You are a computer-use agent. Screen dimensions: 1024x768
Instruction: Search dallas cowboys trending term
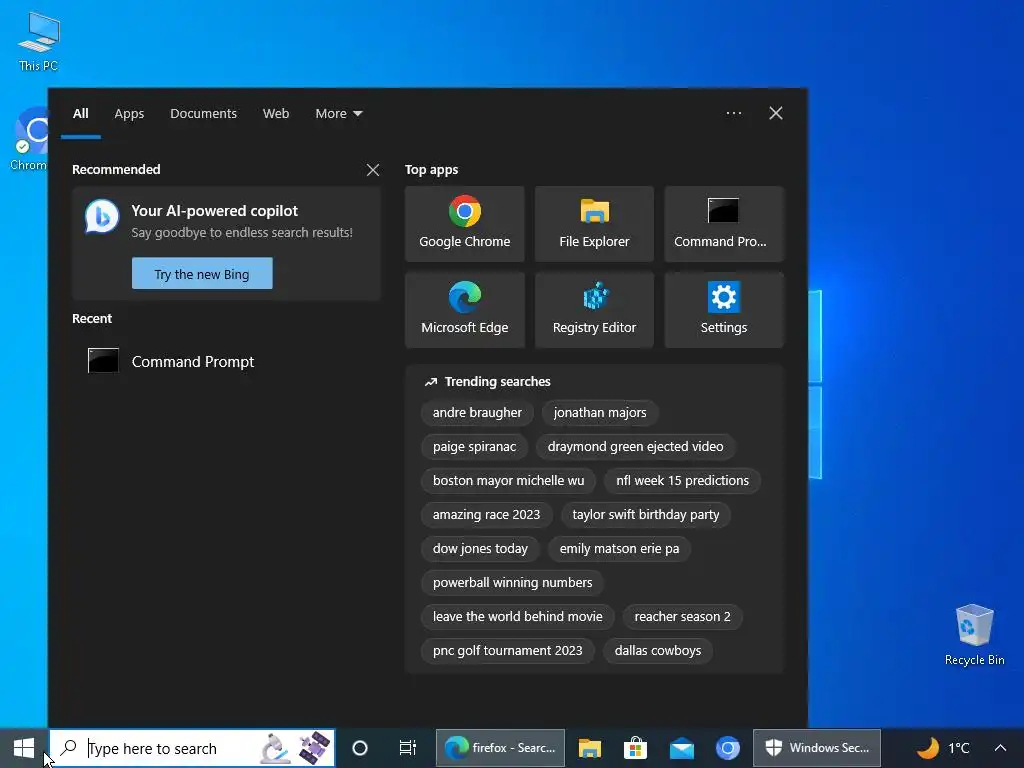tap(658, 650)
